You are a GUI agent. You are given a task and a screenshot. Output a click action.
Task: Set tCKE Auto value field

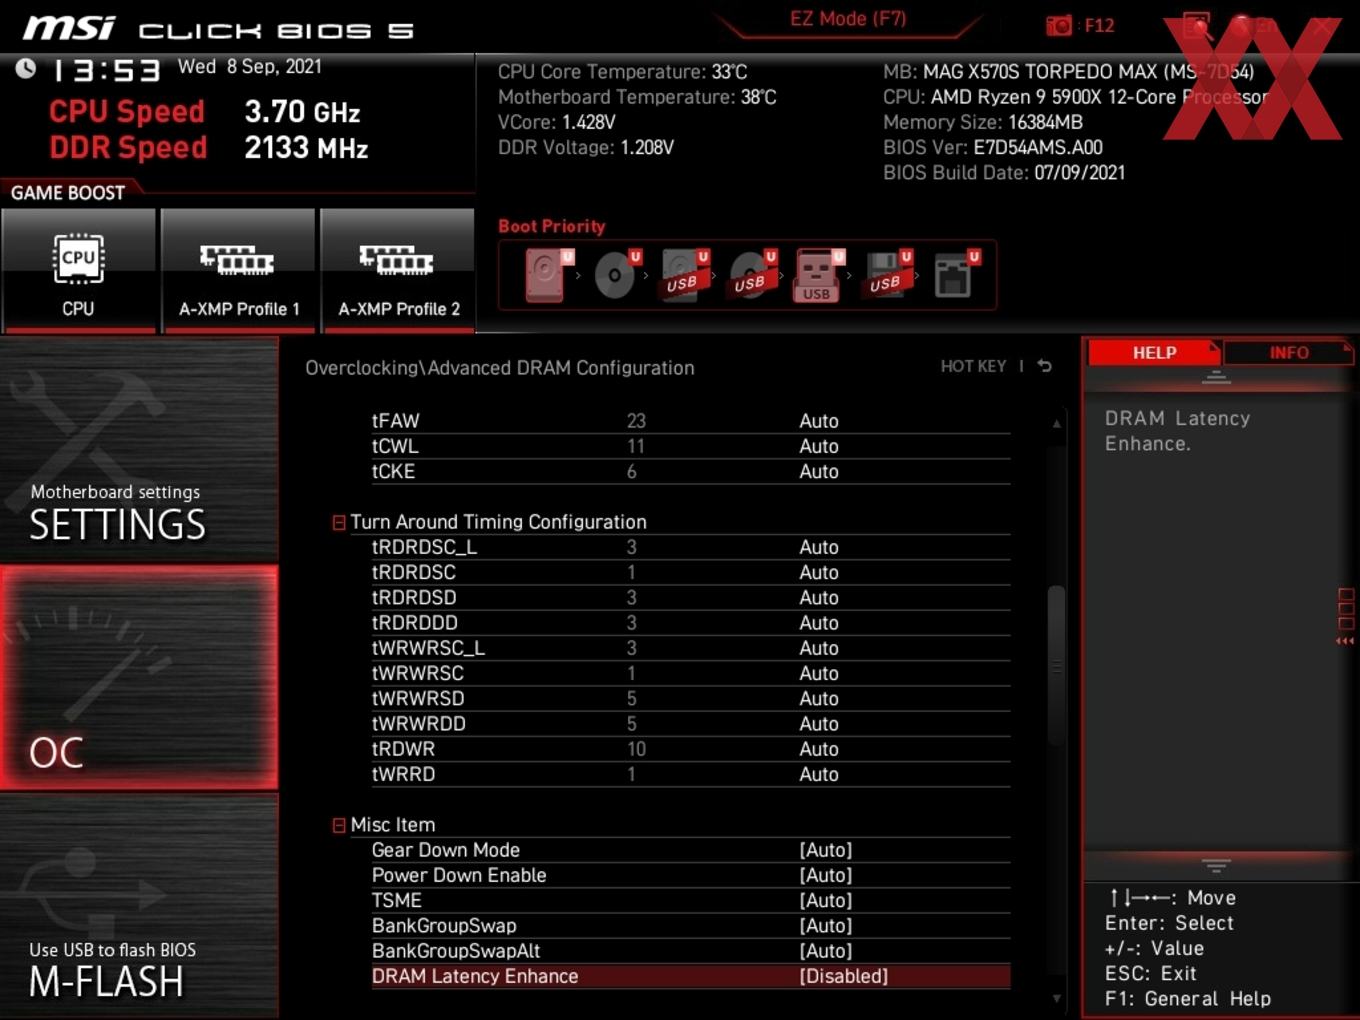click(x=819, y=471)
